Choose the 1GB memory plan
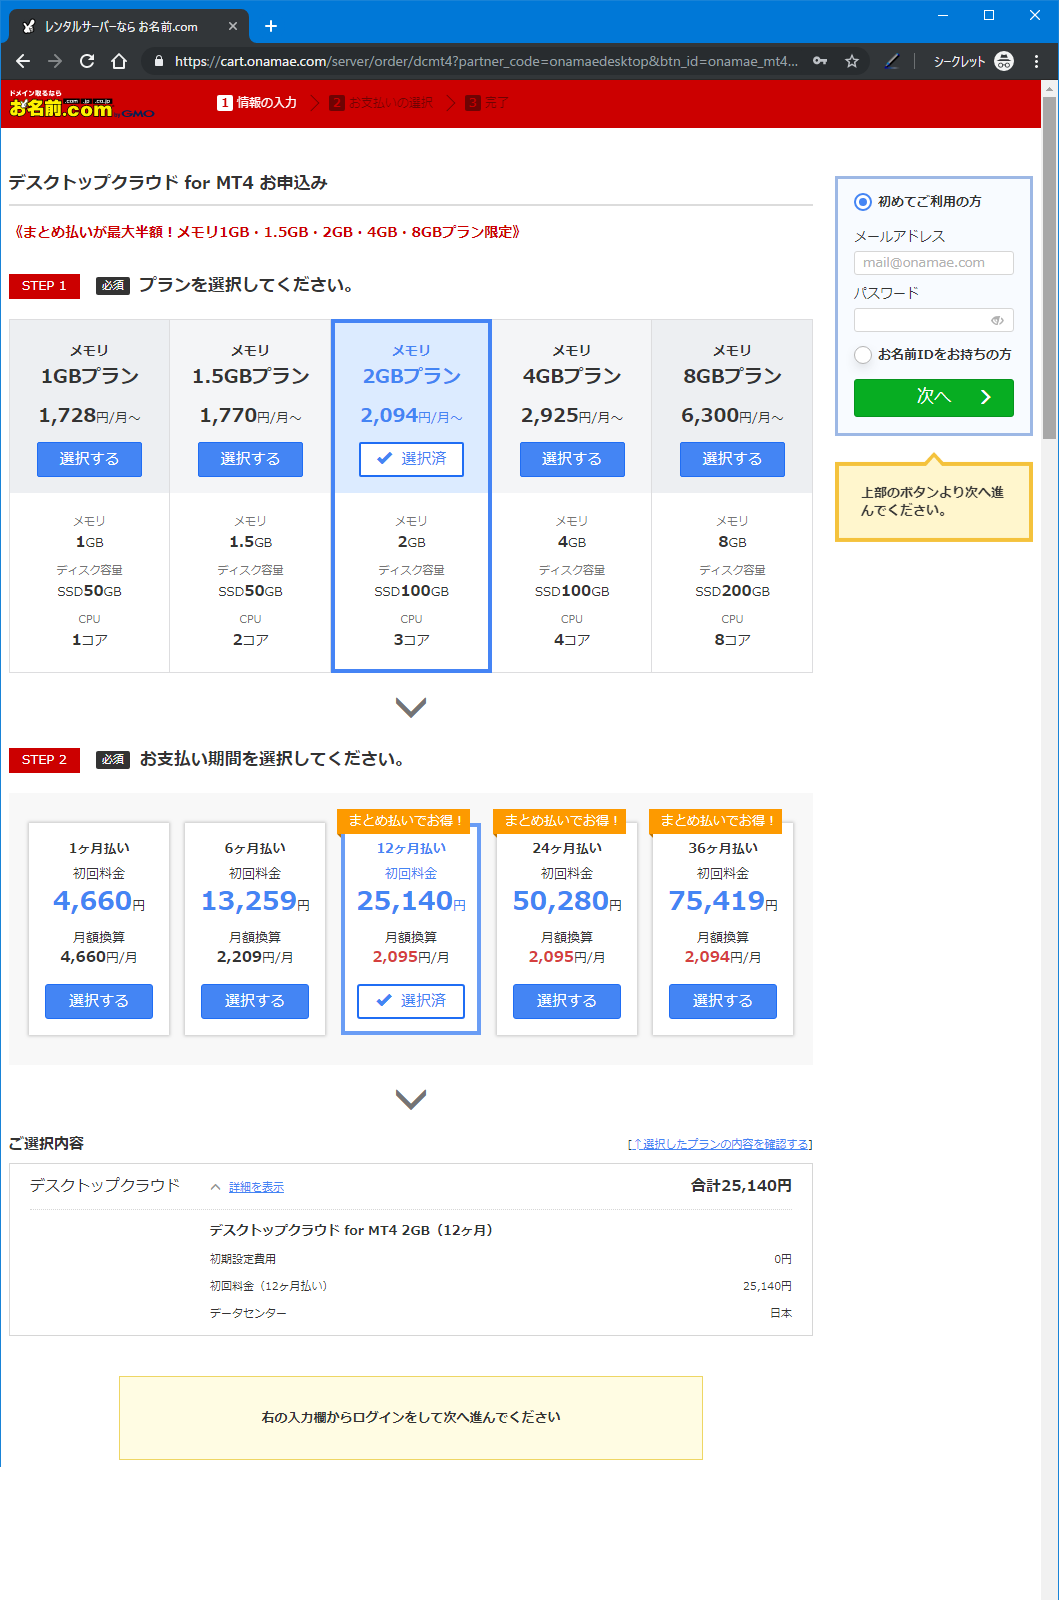The image size is (1059, 1600). pos(89,459)
